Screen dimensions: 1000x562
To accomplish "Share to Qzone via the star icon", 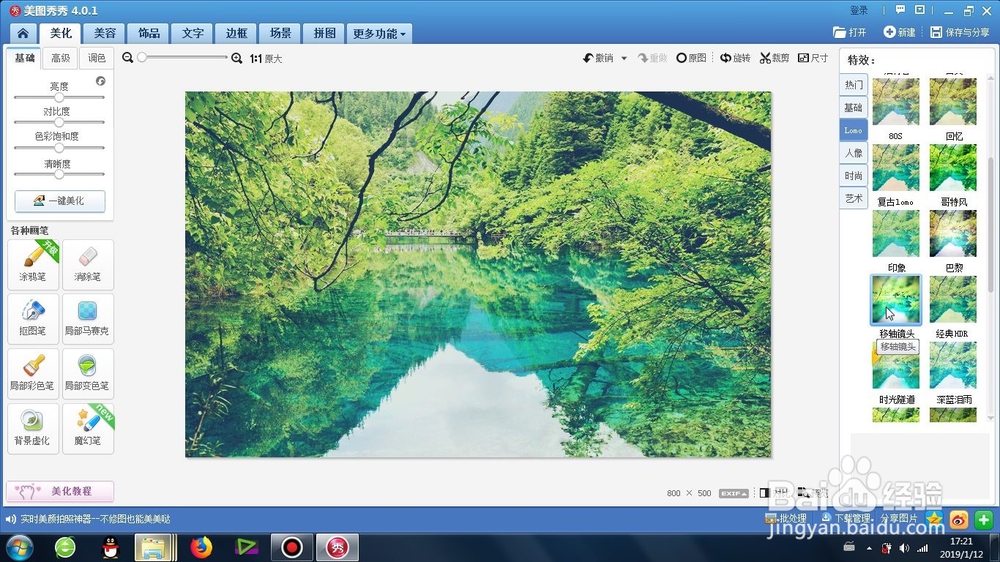I will pos(934,519).
